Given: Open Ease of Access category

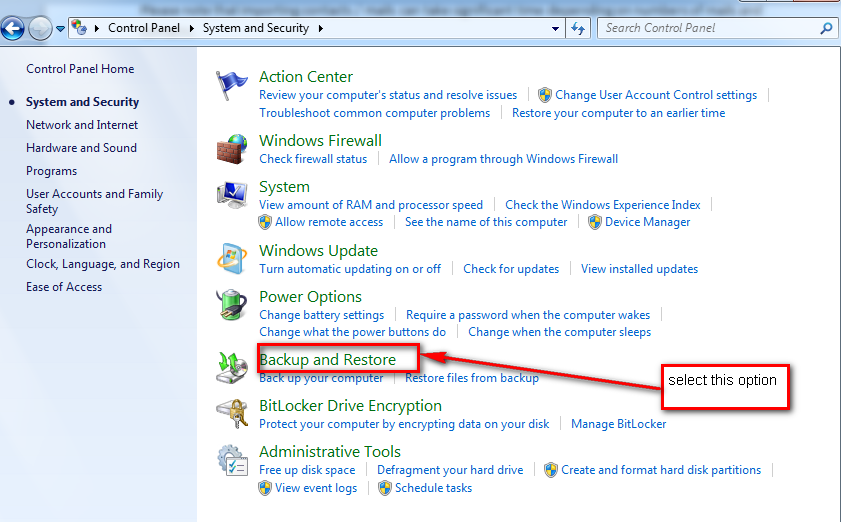Looking at the screenshot, I should (x=64, y=287).
